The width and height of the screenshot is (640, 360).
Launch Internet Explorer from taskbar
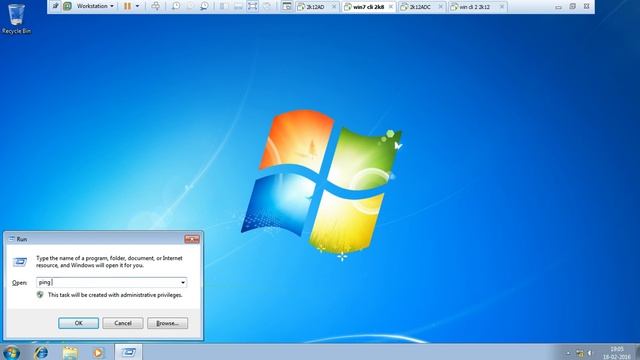[41, 352]
